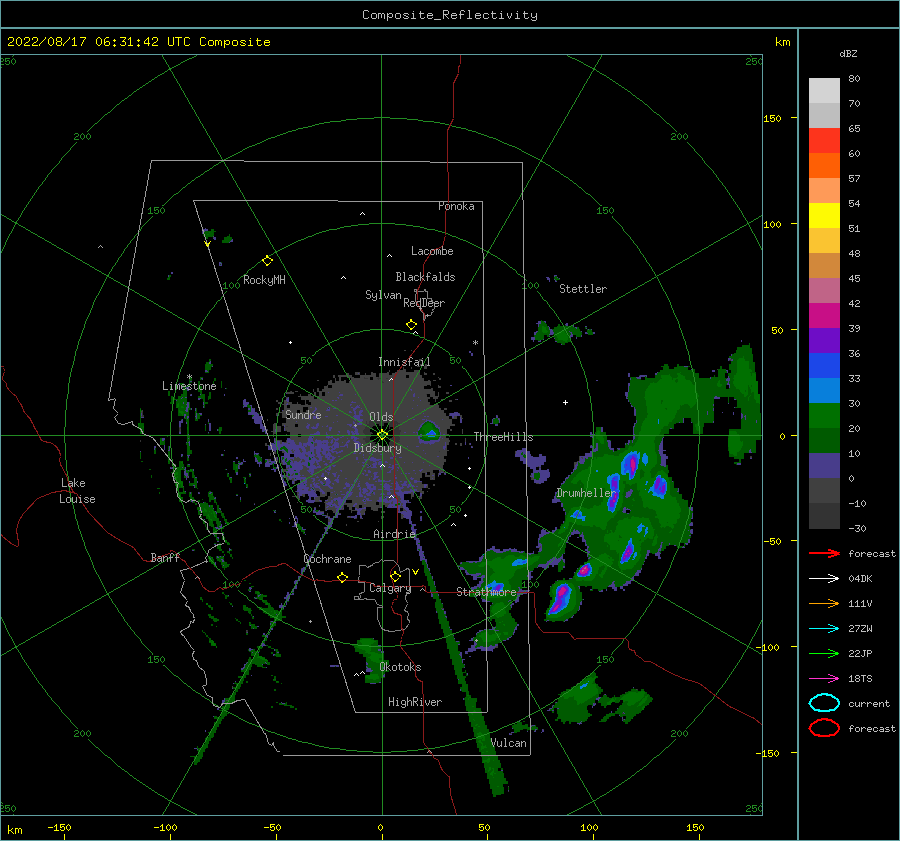The image size is (900, 841).
Task: Click the orange 111V arrow legend icon
Action: (x=824, y=603)
